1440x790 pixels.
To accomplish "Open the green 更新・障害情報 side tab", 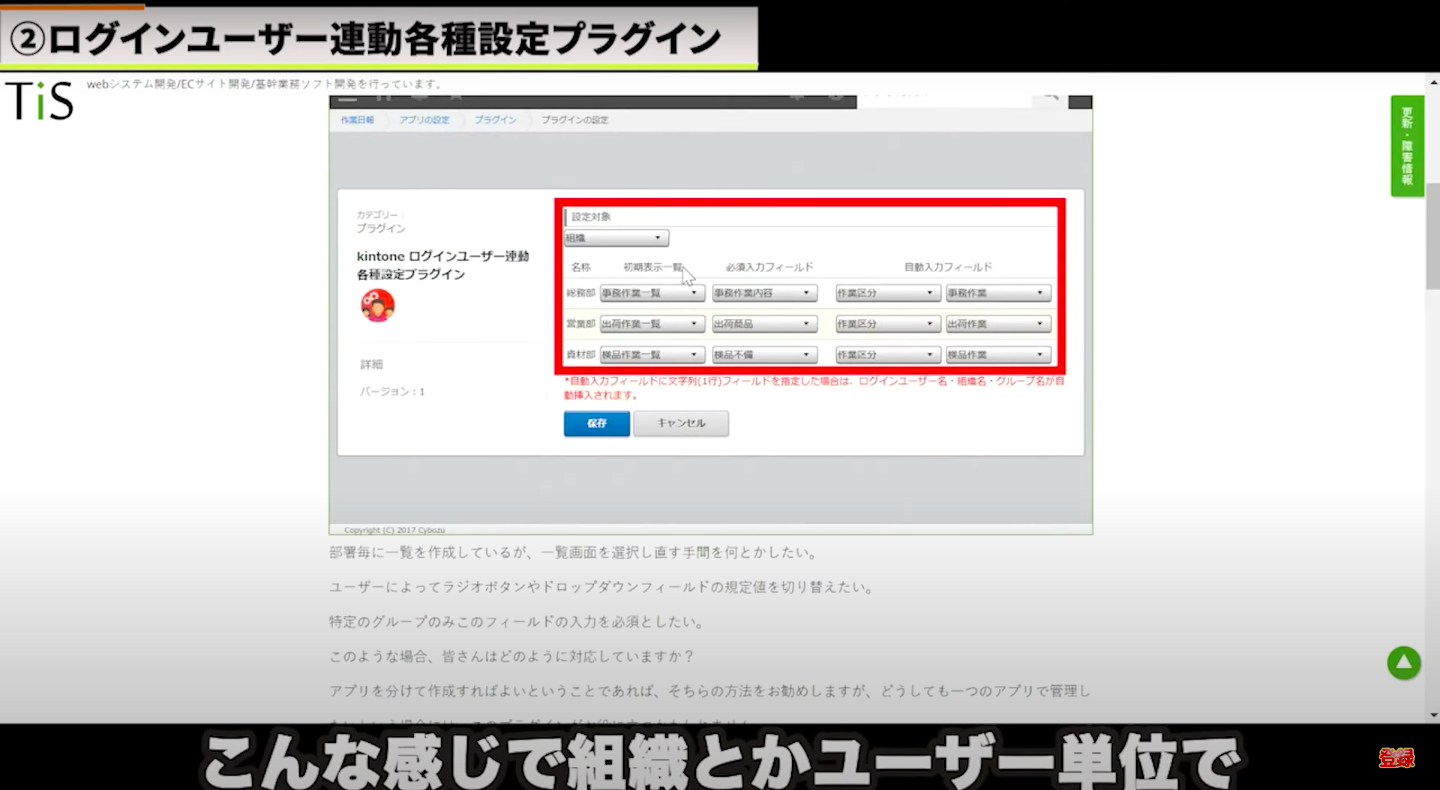I will (1407, 146).
